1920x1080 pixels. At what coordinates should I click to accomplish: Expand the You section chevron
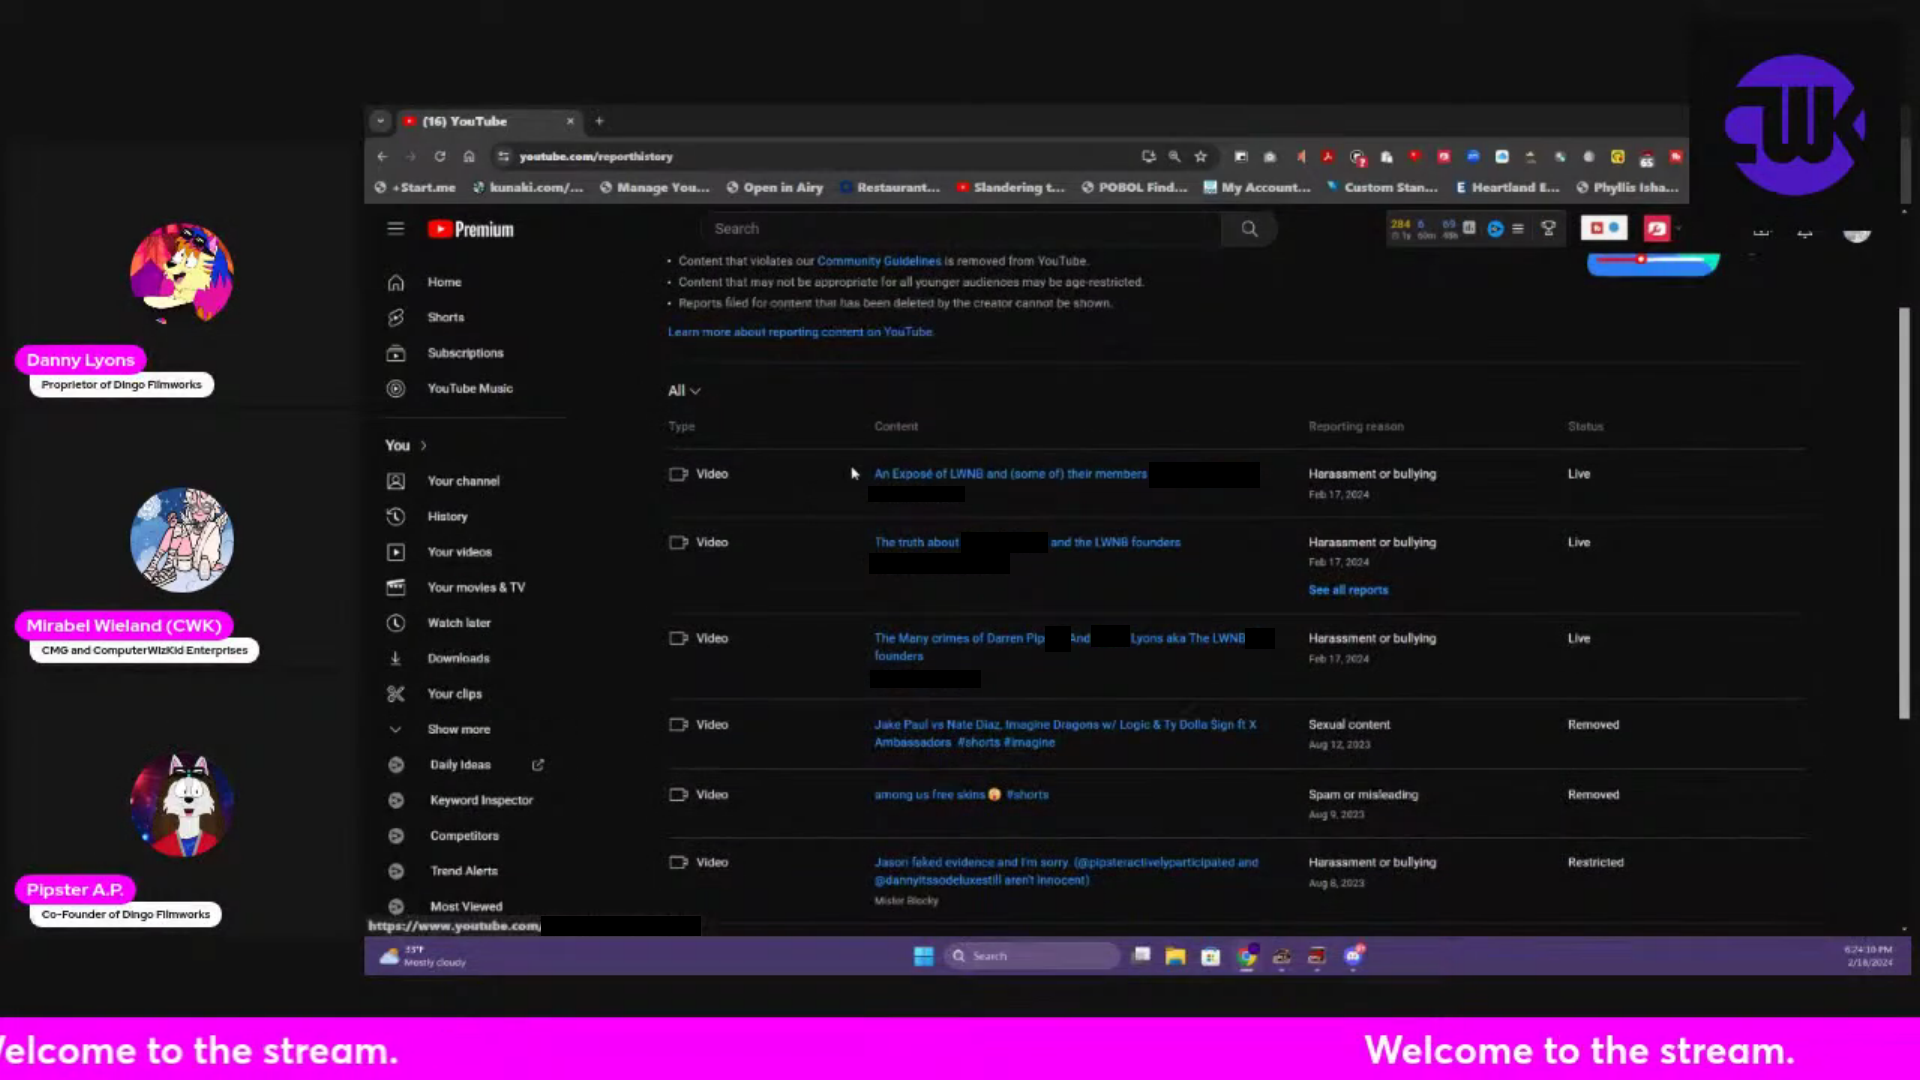click(423, 446)
